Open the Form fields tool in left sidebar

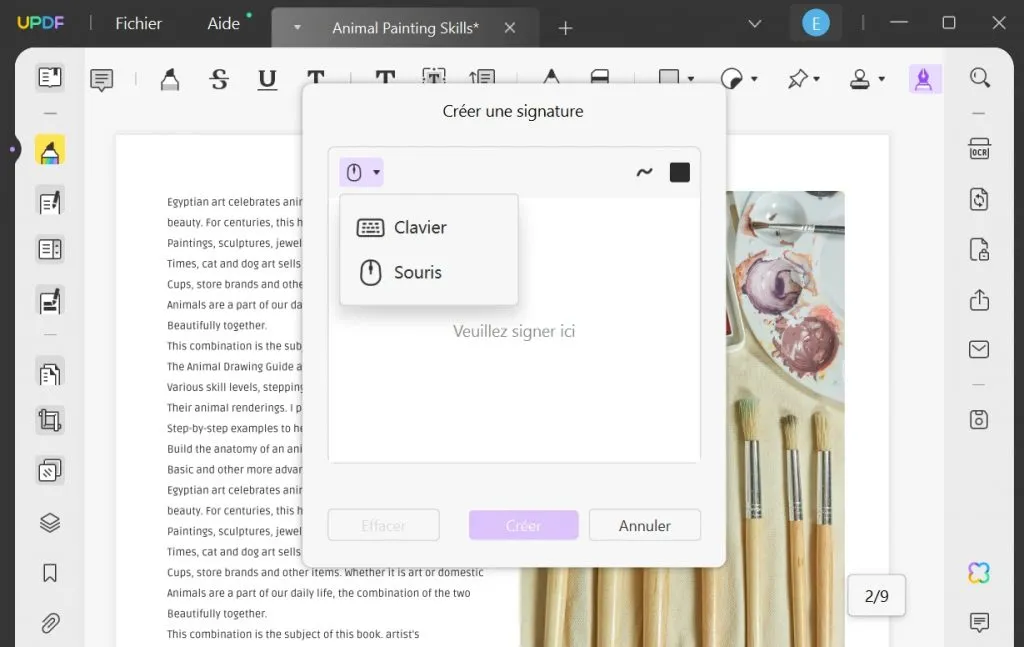(x=50, y=249)
